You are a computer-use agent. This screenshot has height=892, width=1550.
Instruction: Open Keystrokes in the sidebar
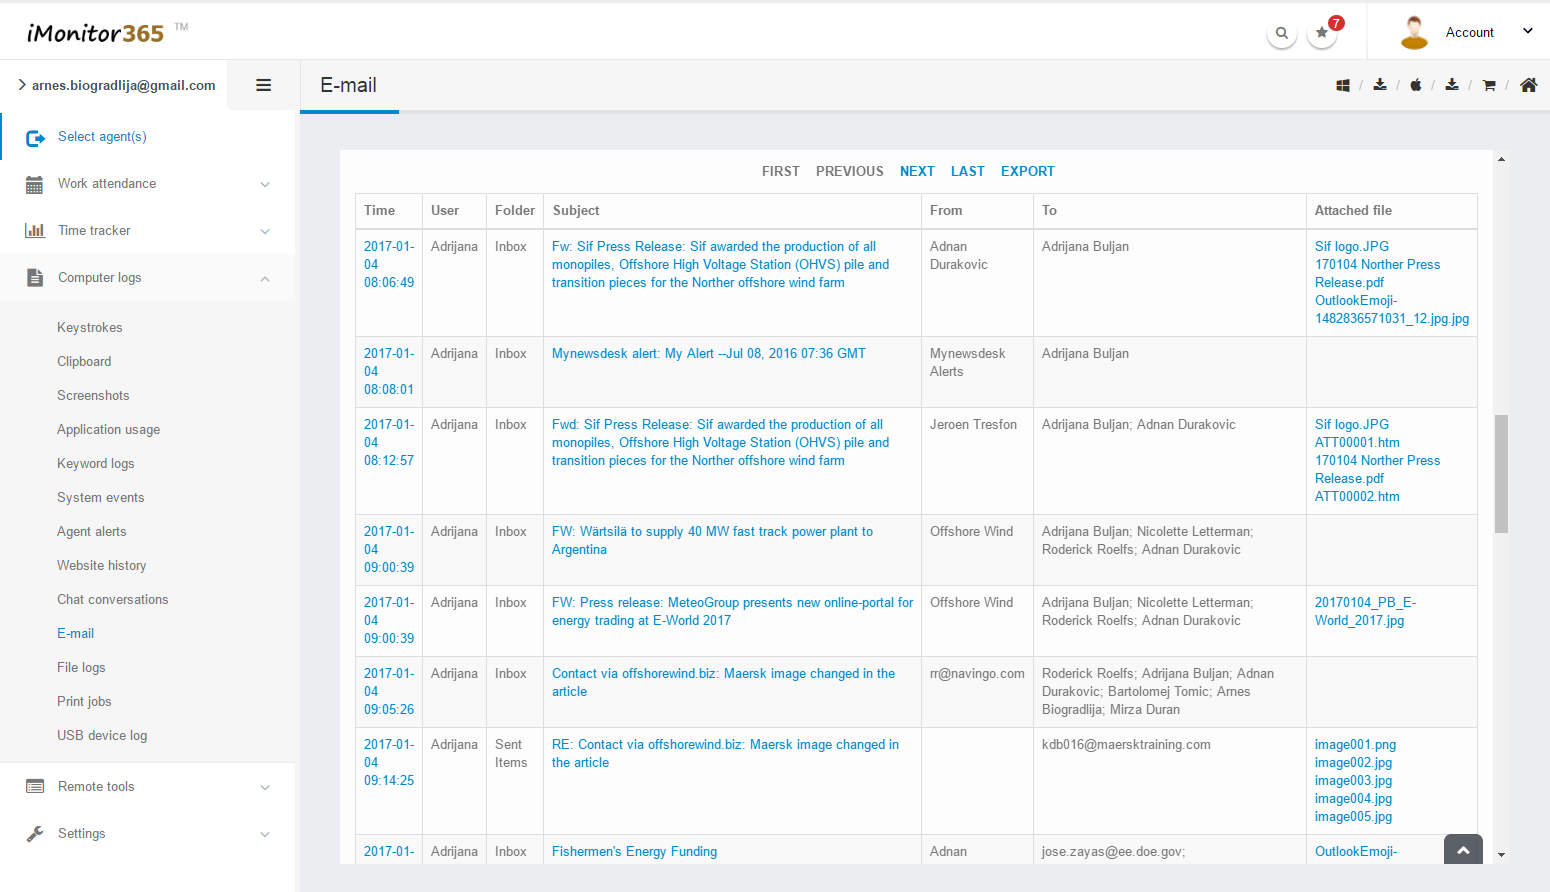[90, 328]
